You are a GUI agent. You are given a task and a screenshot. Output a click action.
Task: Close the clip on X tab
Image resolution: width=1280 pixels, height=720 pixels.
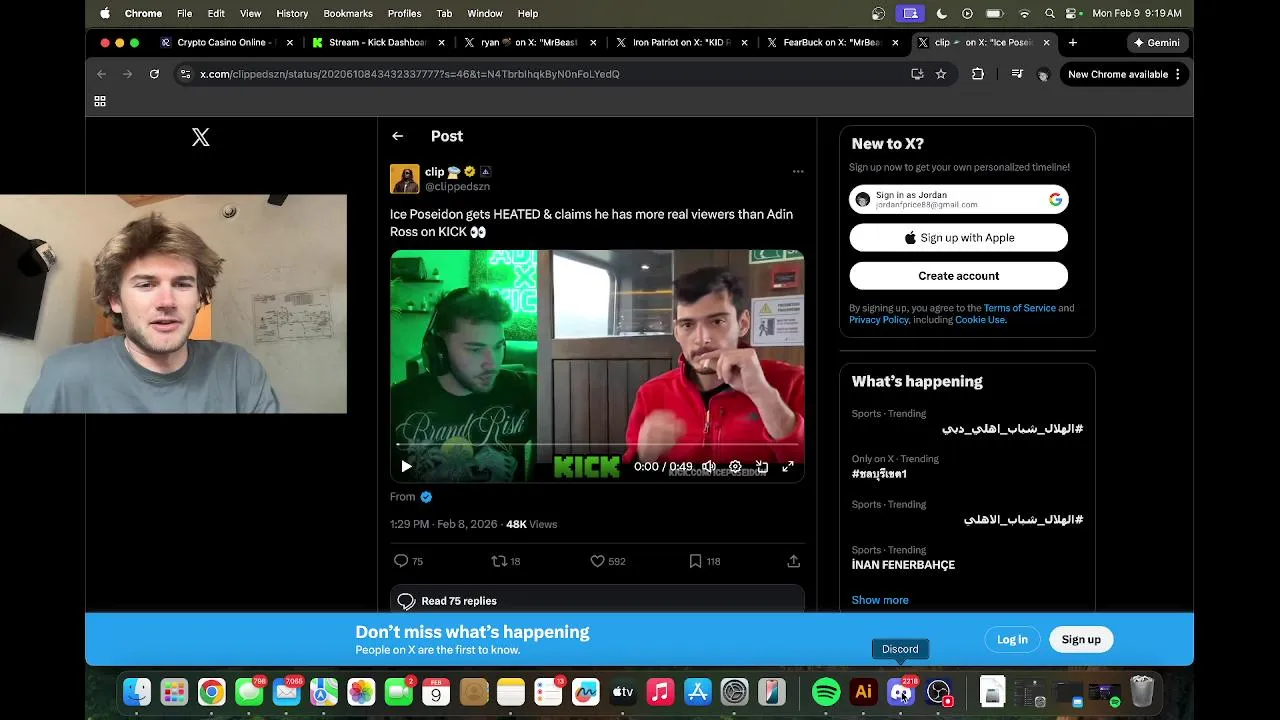(1047, 43)
